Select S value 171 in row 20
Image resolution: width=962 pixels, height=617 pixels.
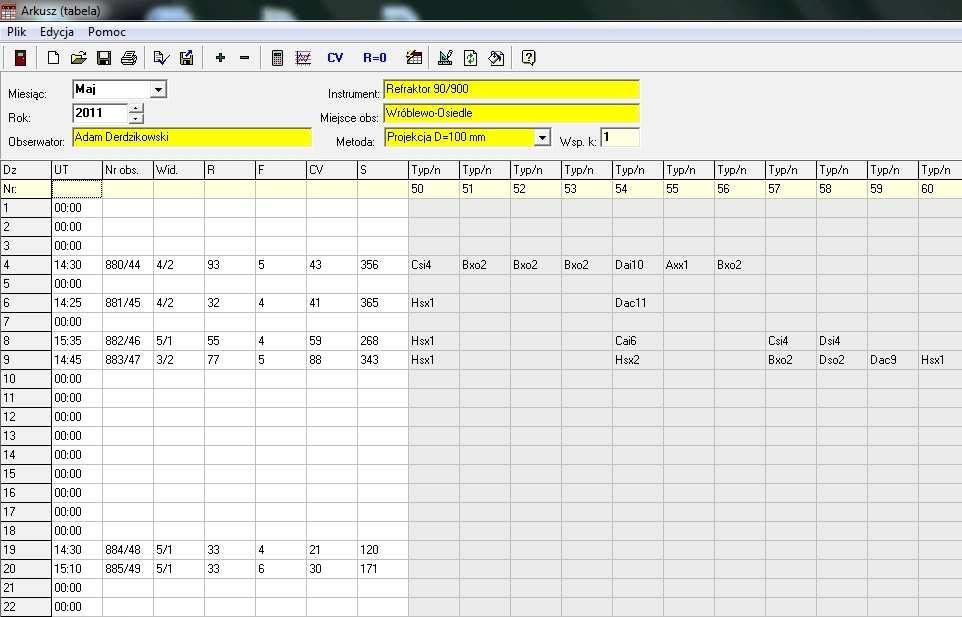[x=382, y=569]
